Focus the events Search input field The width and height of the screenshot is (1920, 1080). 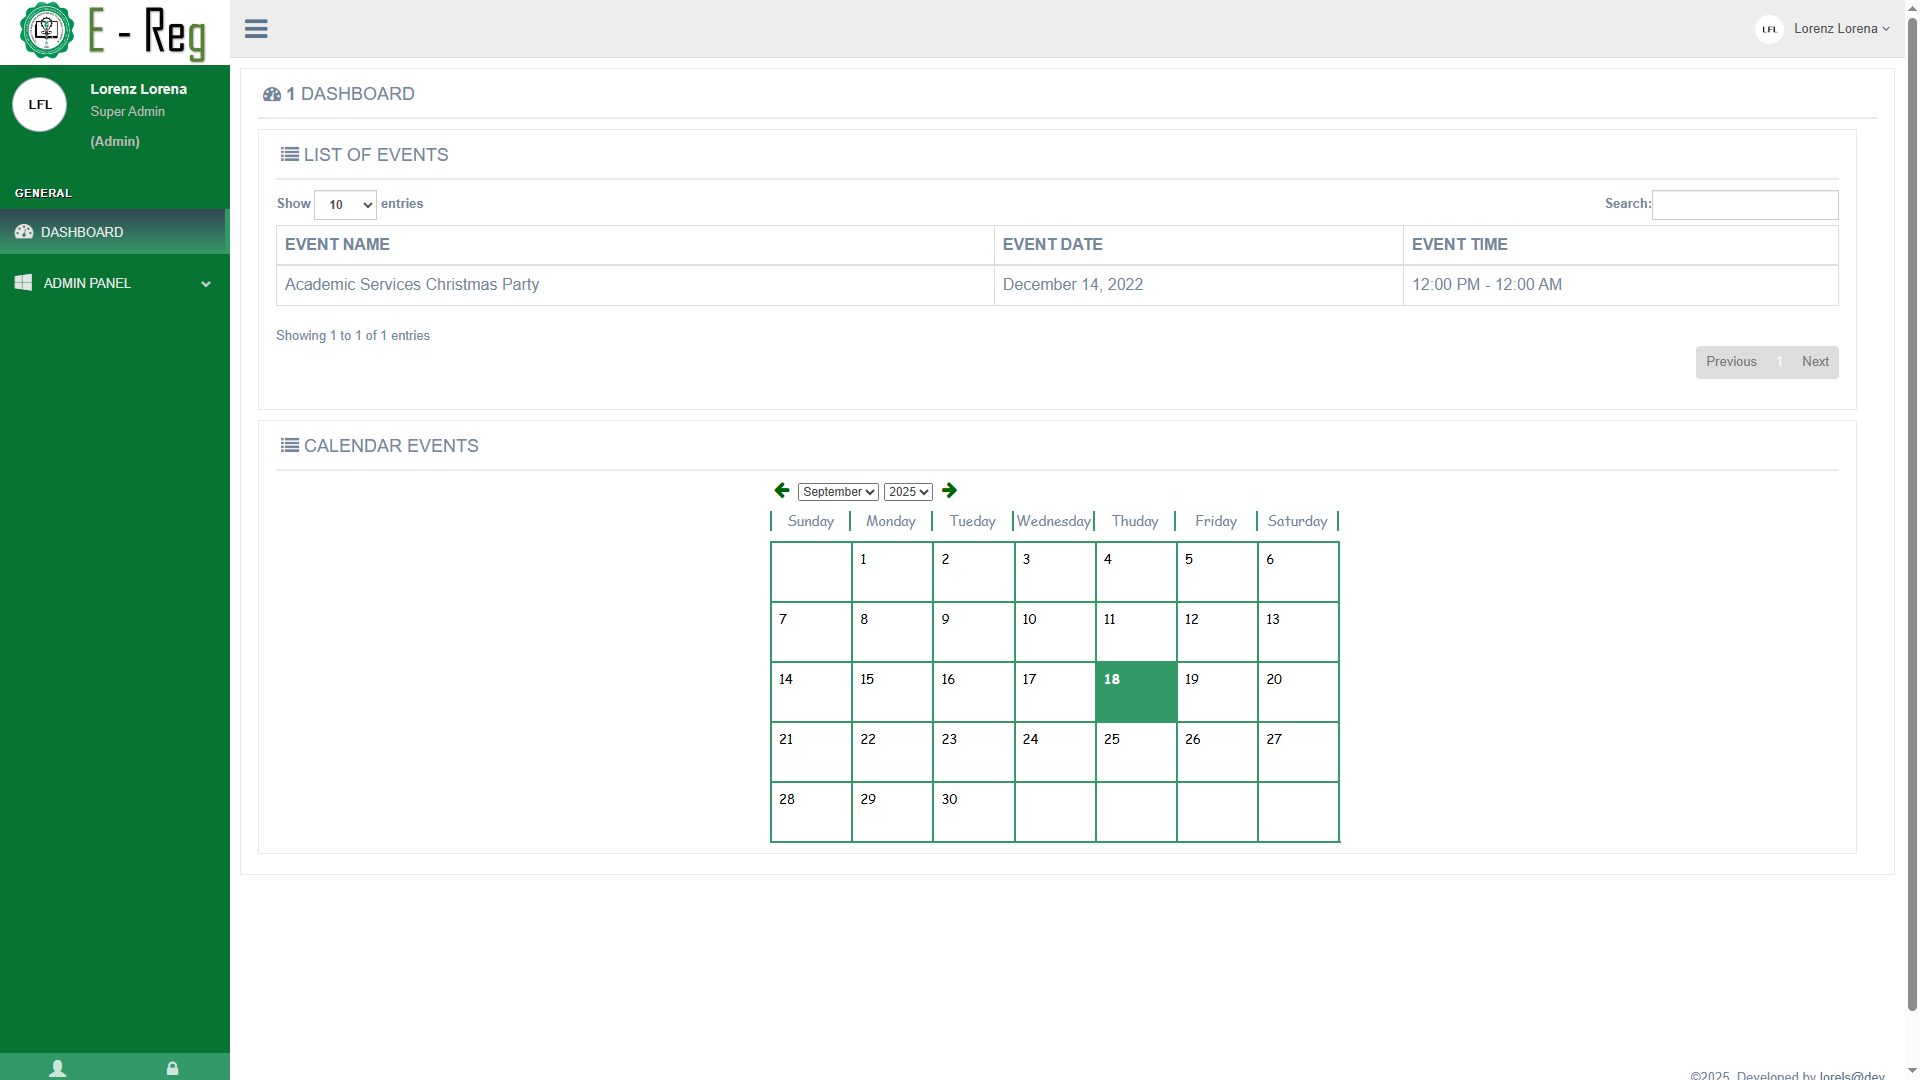[x=1745, y=205]
